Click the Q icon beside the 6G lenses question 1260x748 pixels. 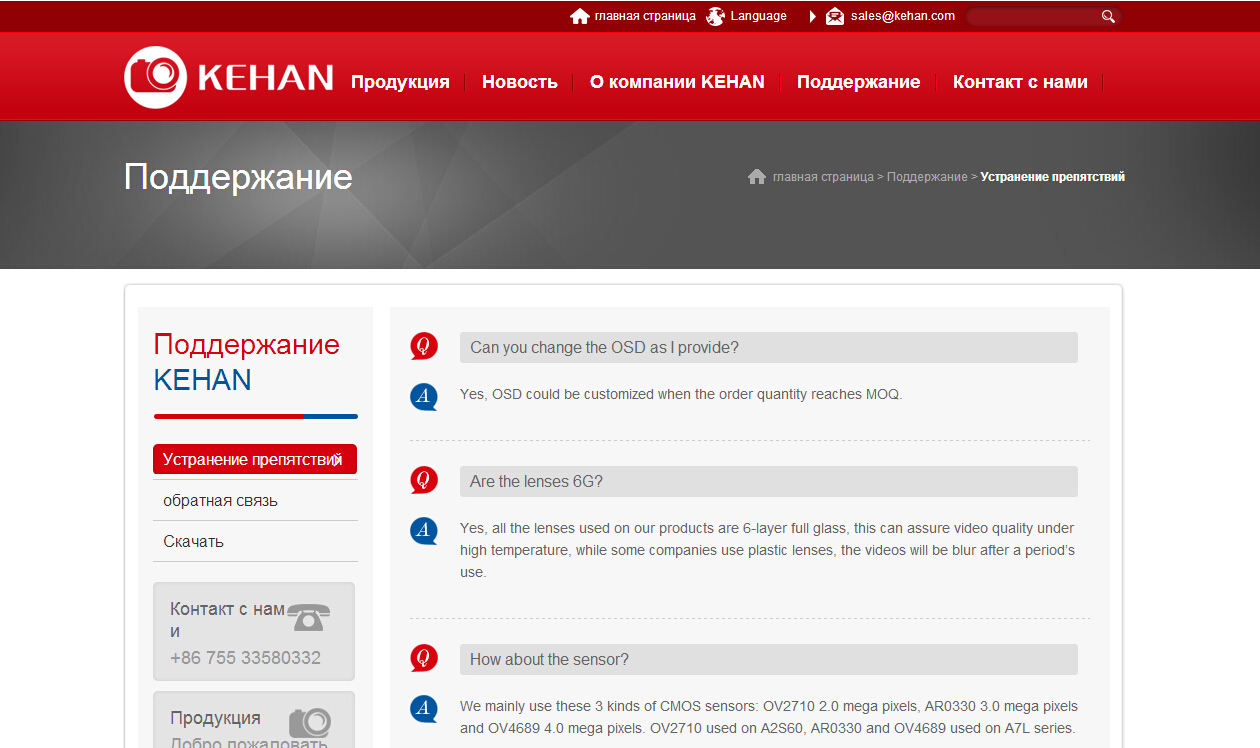[x=424, y=480]
